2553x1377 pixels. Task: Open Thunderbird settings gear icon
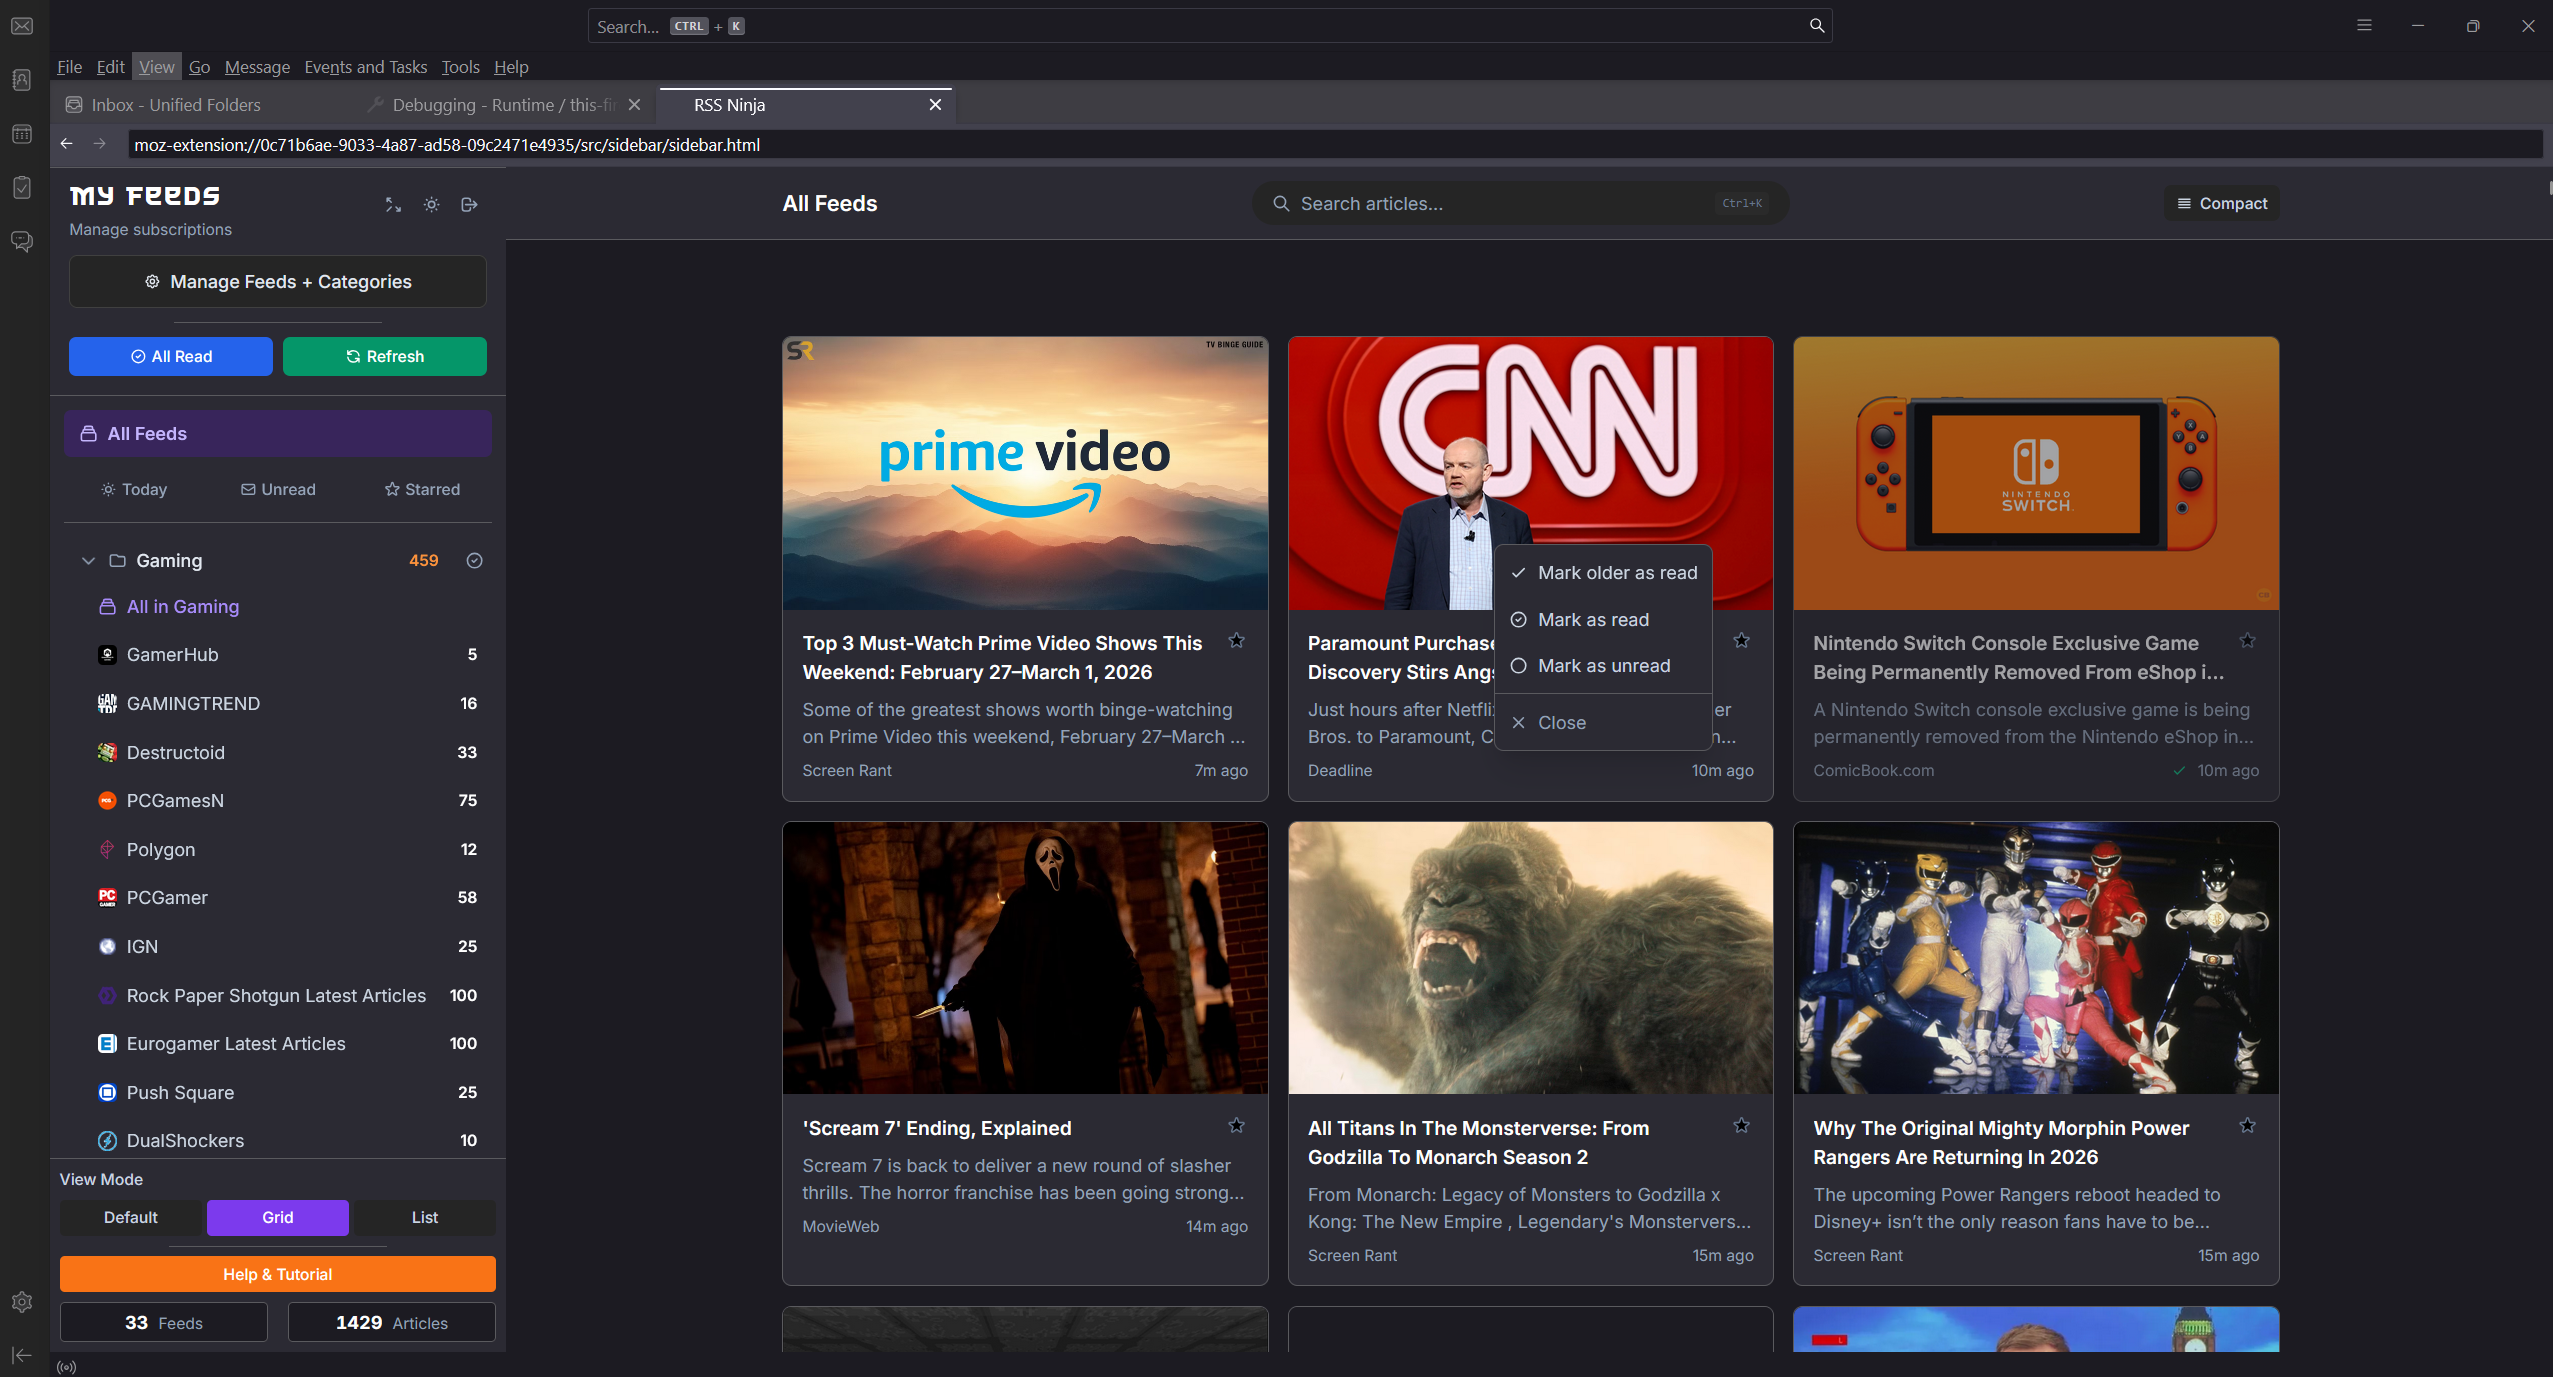tap(22, 1302)
